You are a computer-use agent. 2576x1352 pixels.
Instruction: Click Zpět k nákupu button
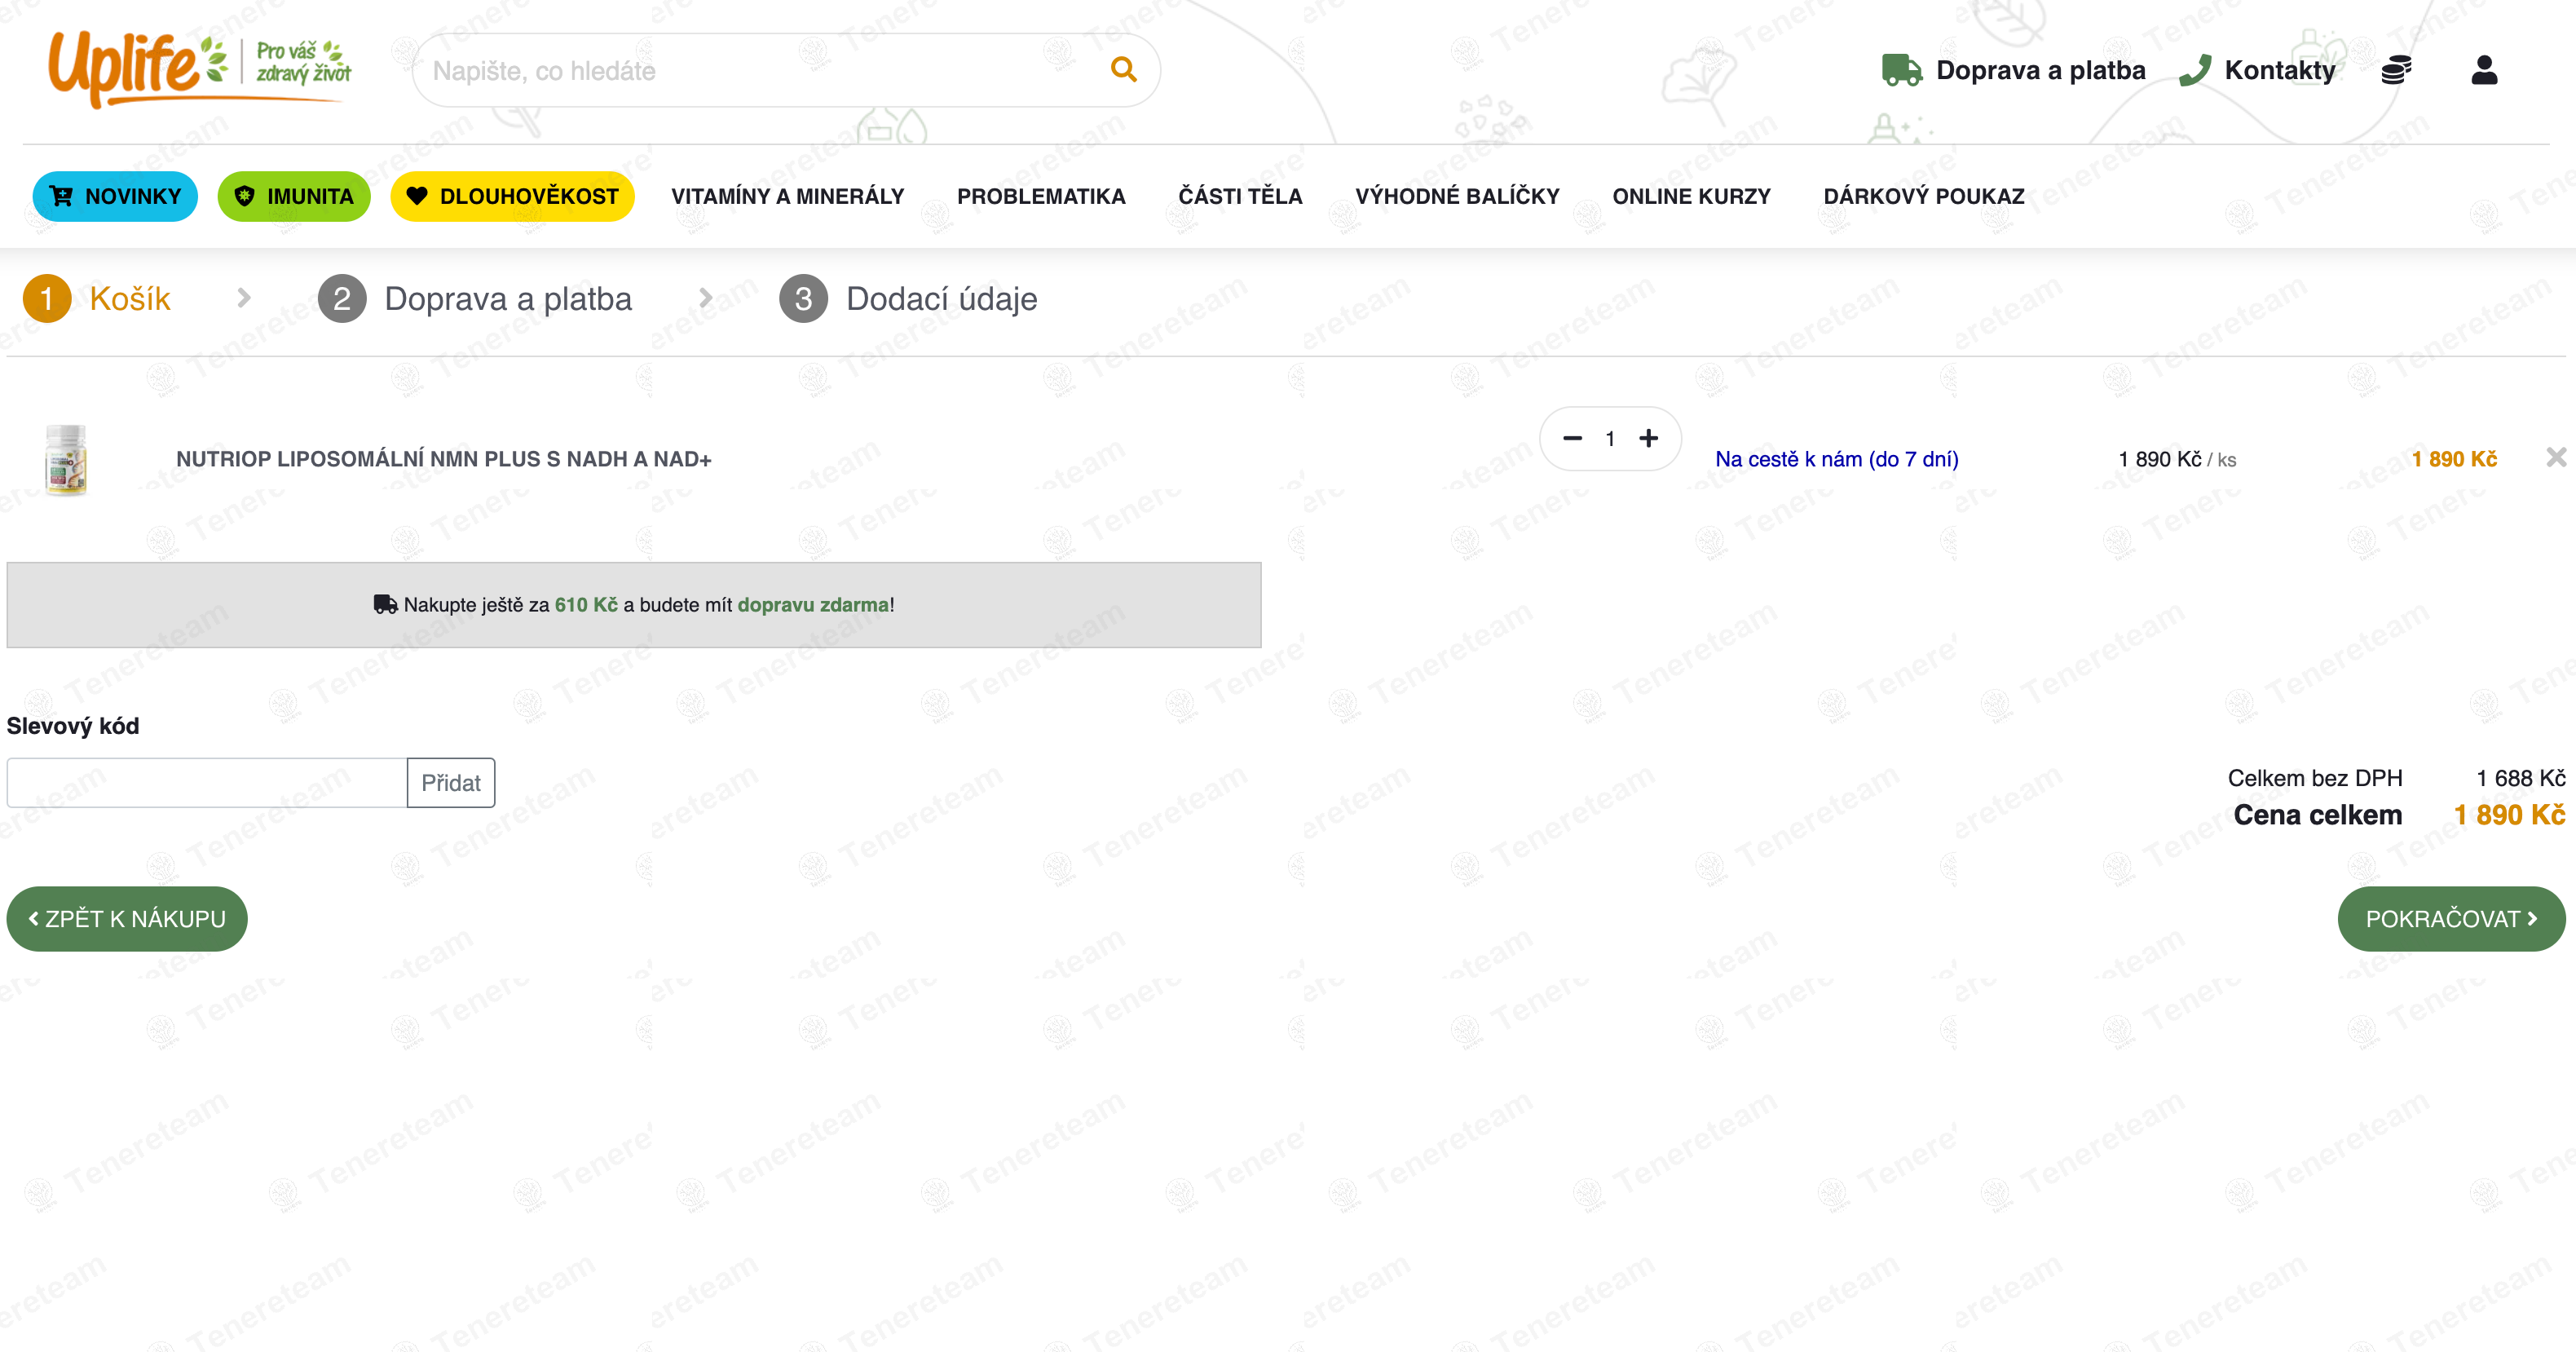127,918
